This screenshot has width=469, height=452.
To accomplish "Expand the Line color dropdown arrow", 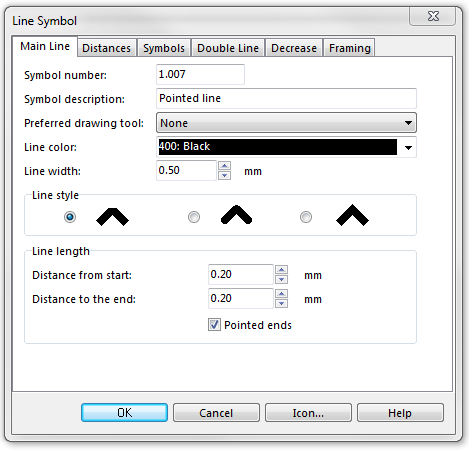I will pyautogui.click(x=408, y=147).
